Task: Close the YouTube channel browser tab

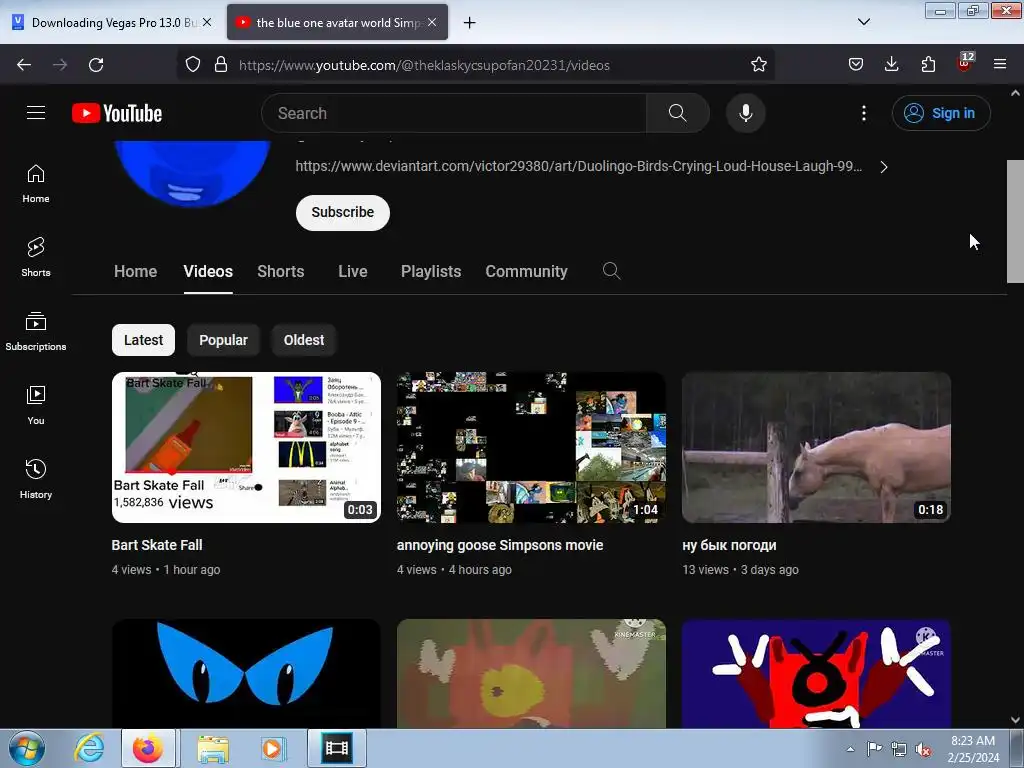Action: click(x=432, y=22)
